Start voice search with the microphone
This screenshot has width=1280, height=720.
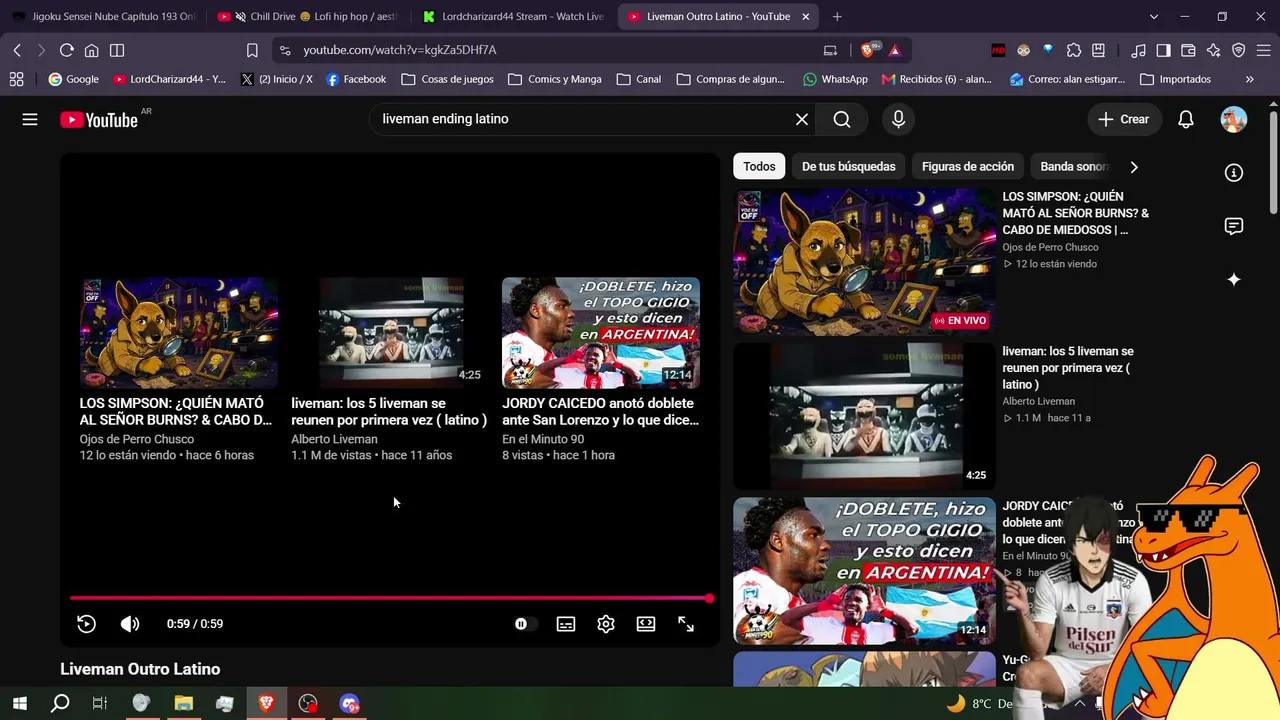(x=898, y=119)
